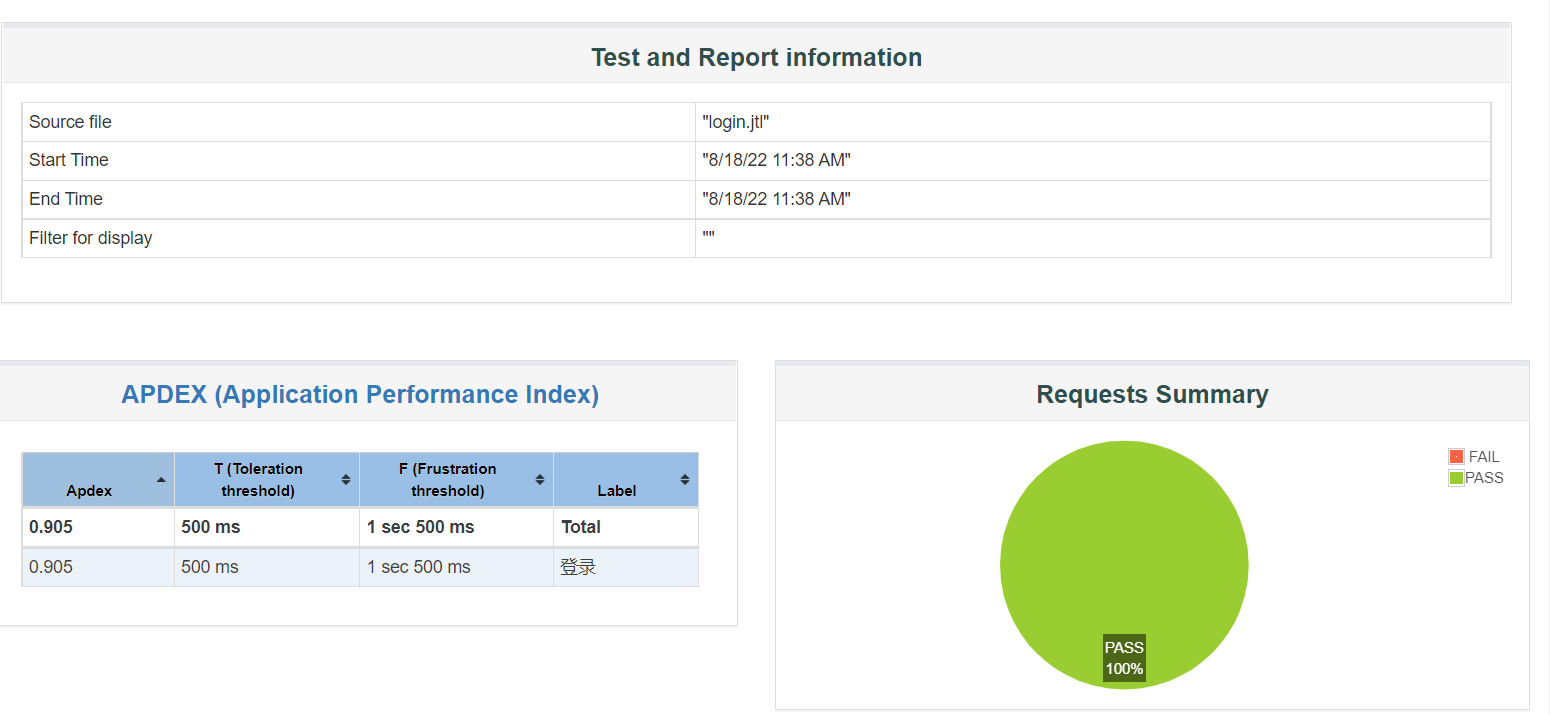1550x715 pixels.
Task: Click the "login.jtl" source file value
Action: (x=735, y=122)
